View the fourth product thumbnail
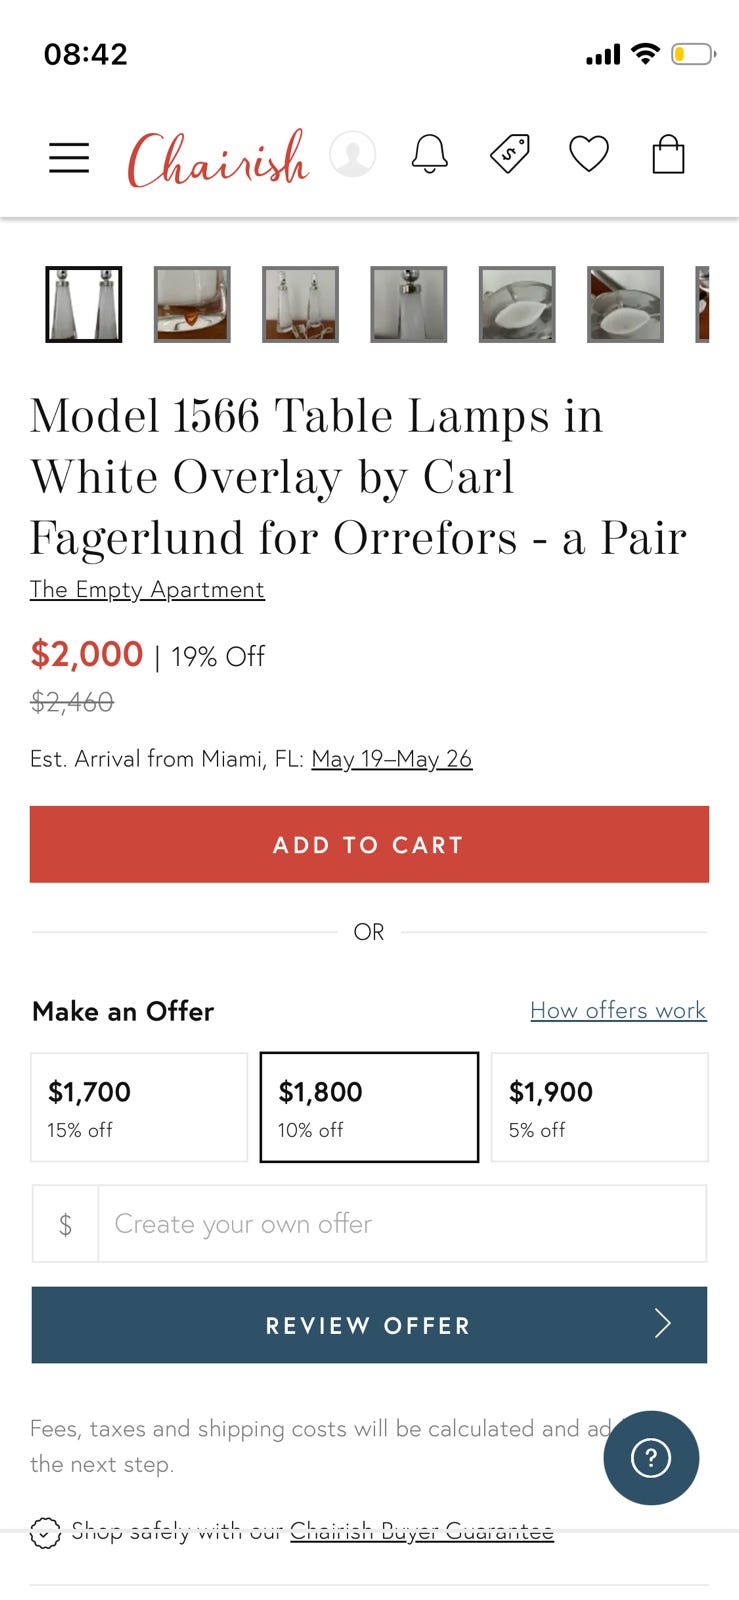 (408, 304)
